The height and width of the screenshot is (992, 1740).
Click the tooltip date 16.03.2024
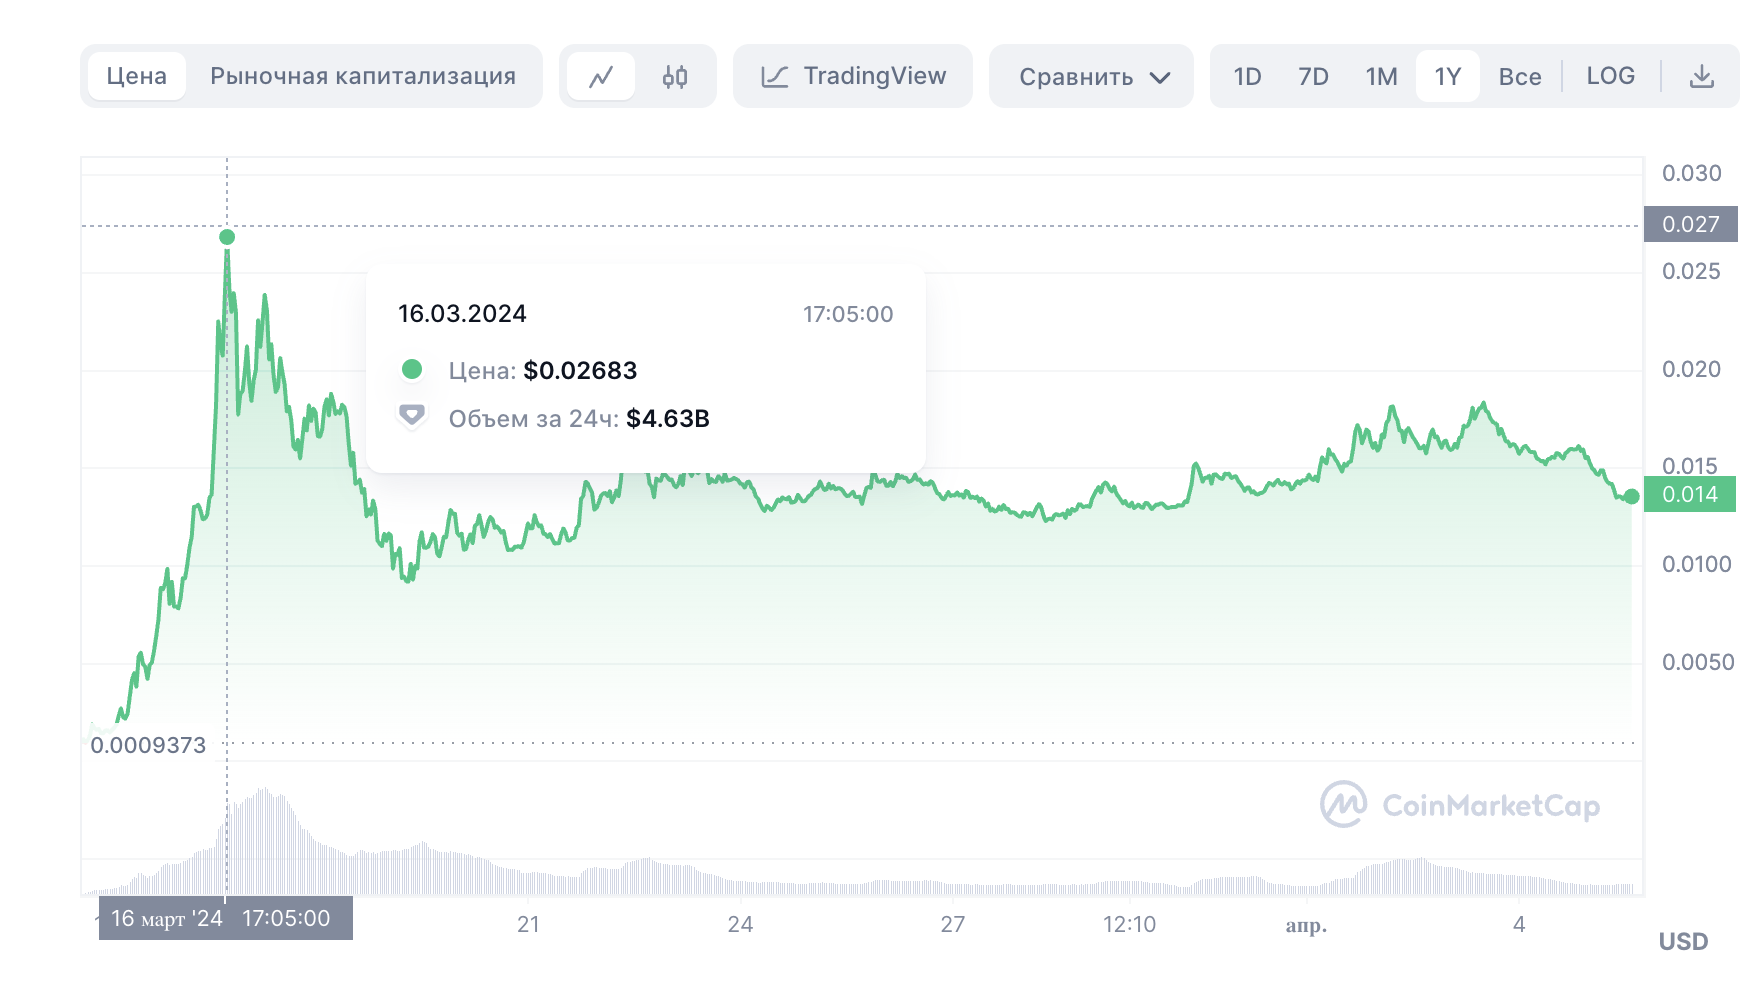click(462, 314)
